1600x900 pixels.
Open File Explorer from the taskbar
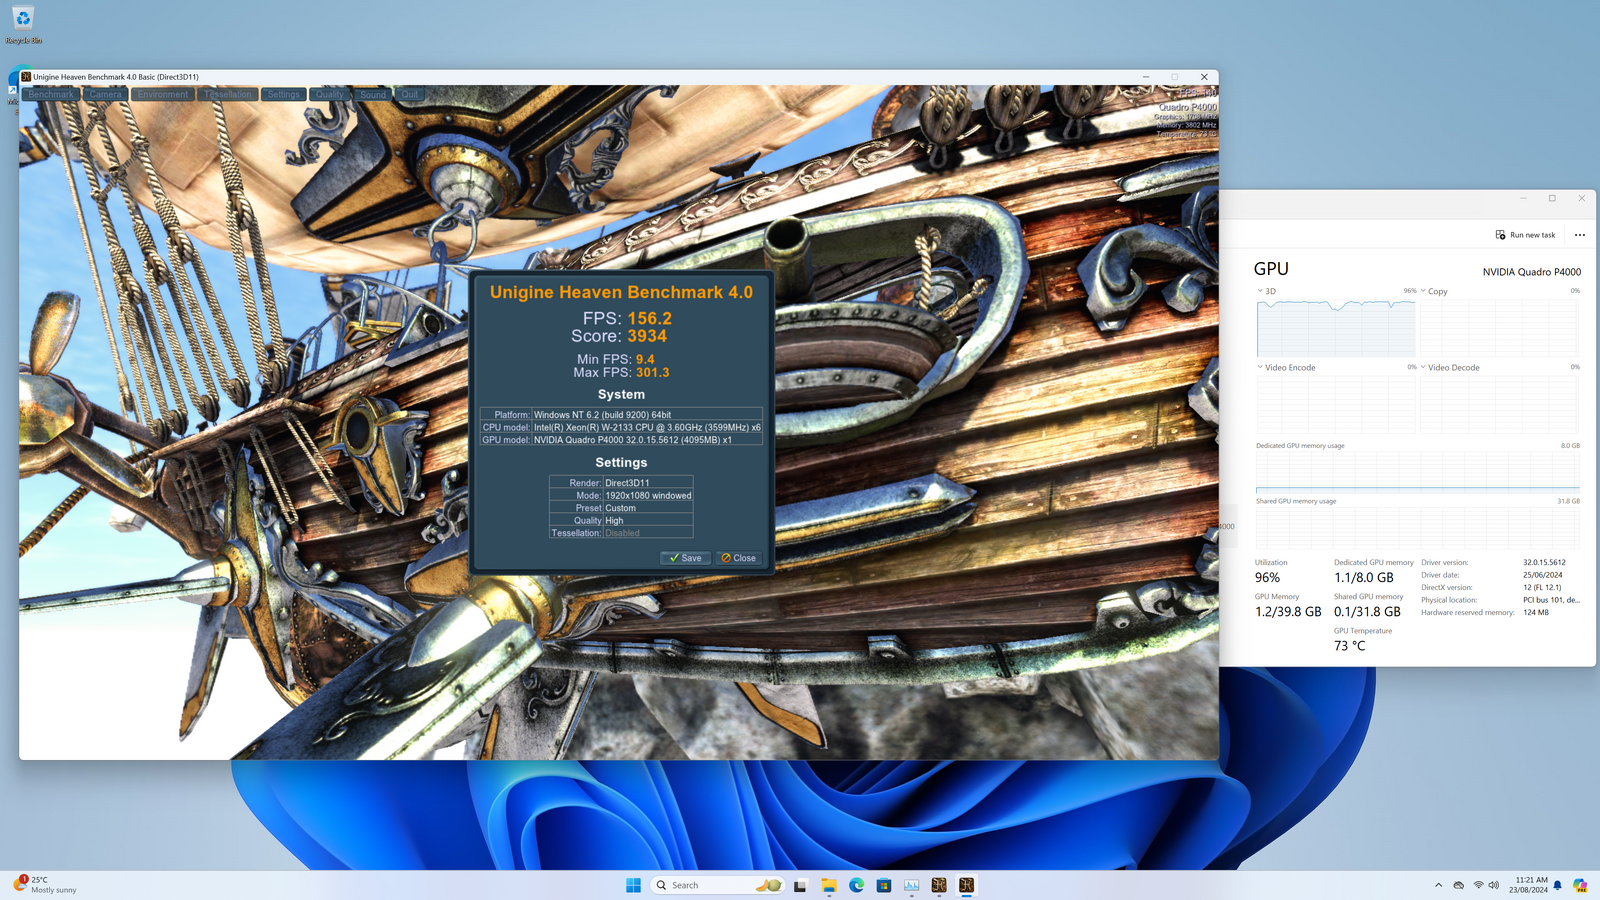click(x=829, y=885)
